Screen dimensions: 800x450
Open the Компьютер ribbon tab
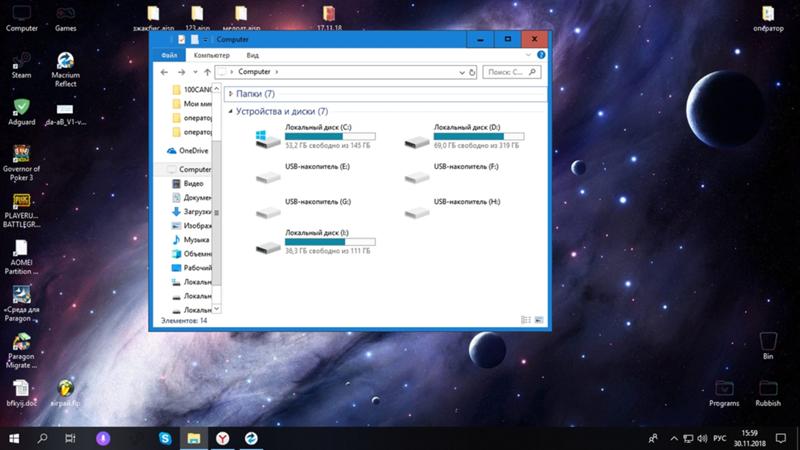[211, 55]
